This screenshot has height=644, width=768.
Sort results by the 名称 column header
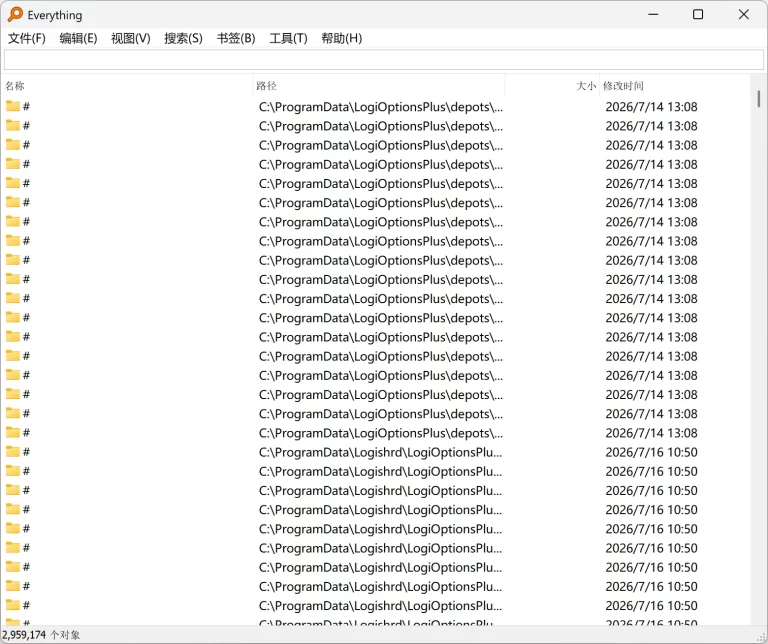click(x=127, y=86)
